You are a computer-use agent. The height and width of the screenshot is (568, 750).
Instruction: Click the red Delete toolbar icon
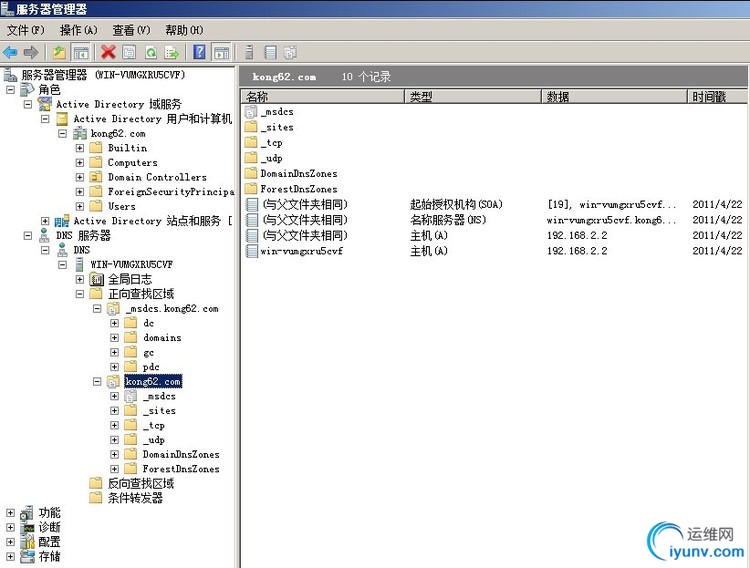(x=108, y=52)
